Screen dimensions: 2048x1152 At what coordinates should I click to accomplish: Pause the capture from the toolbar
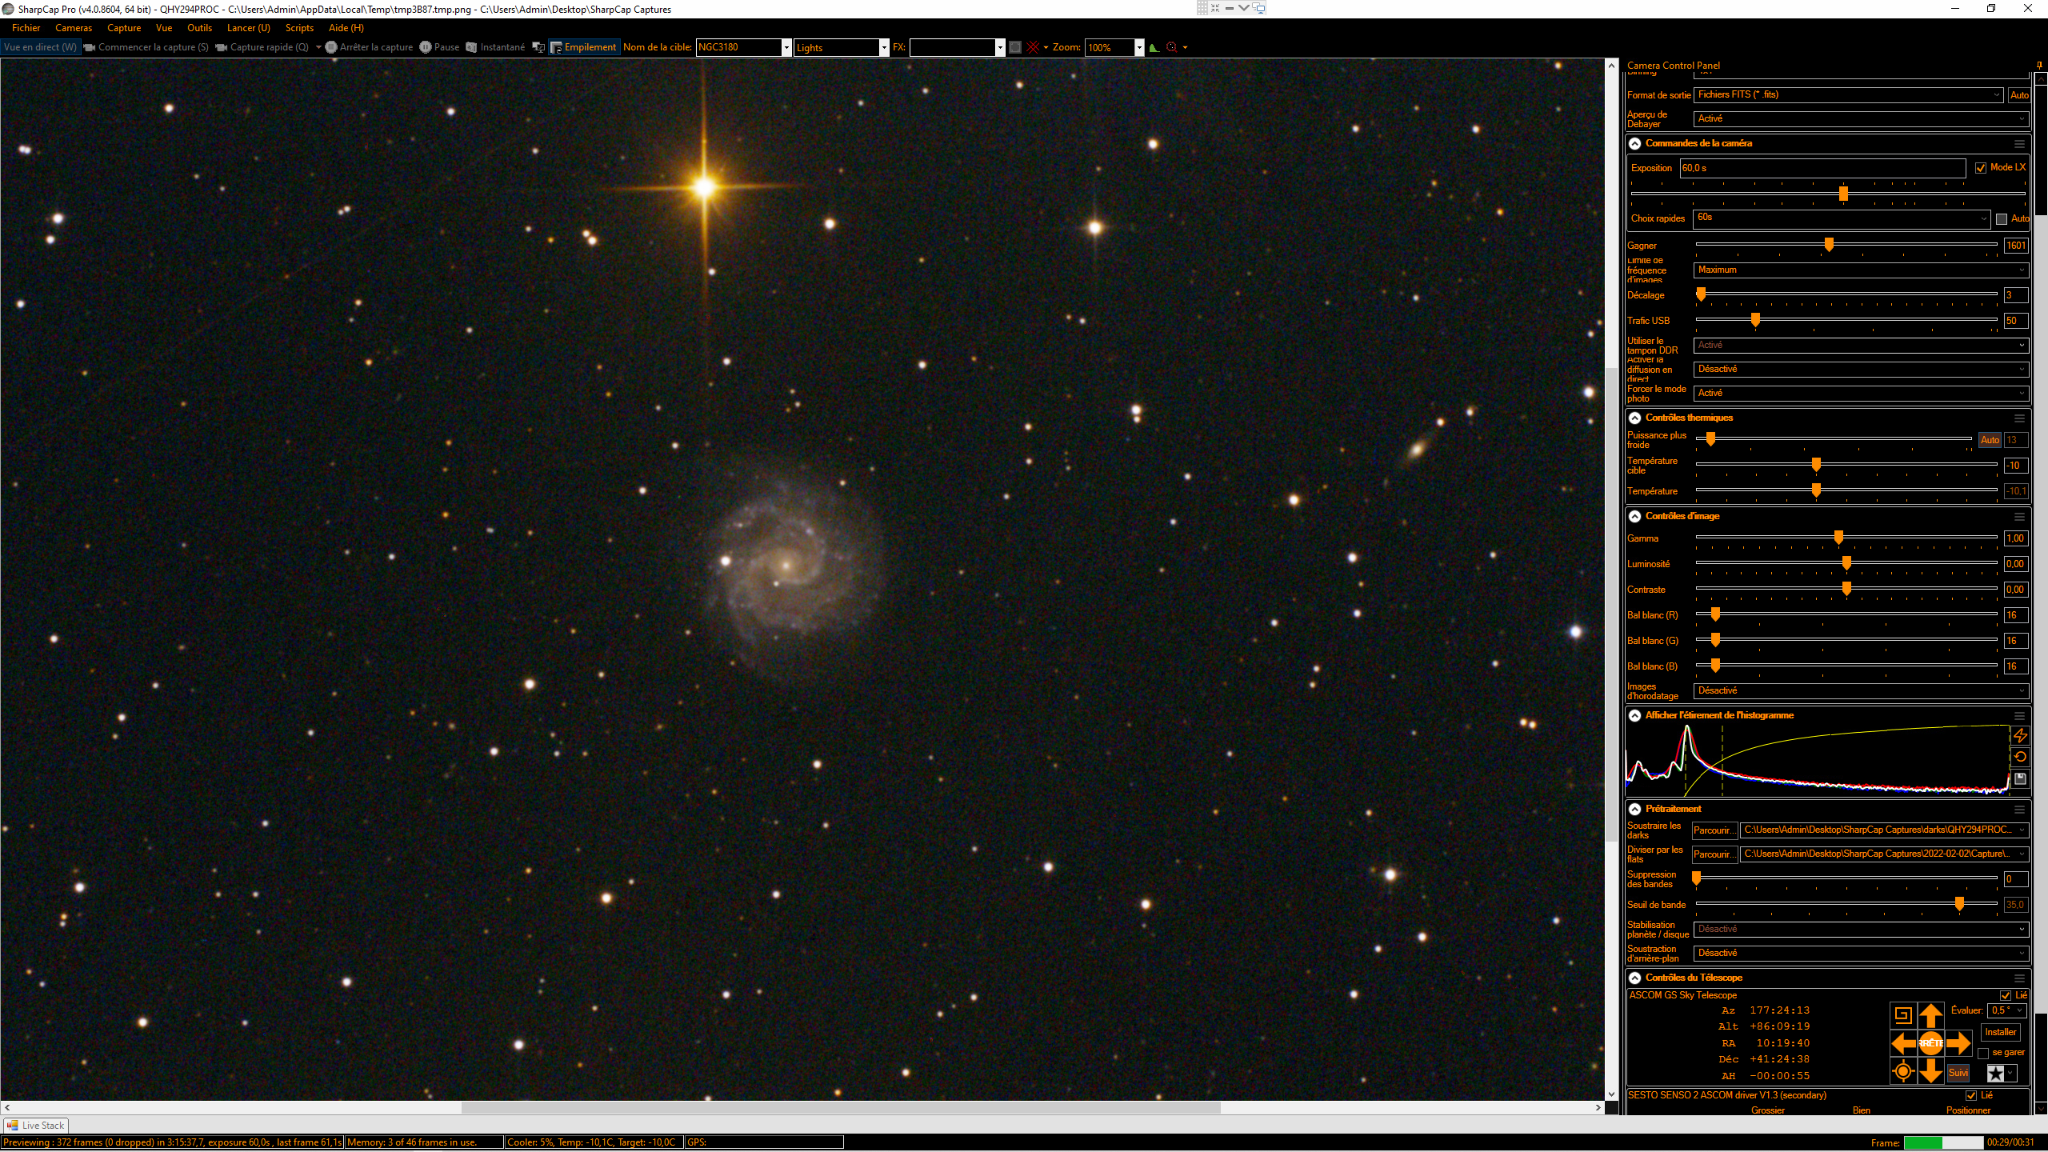point(439,47)
